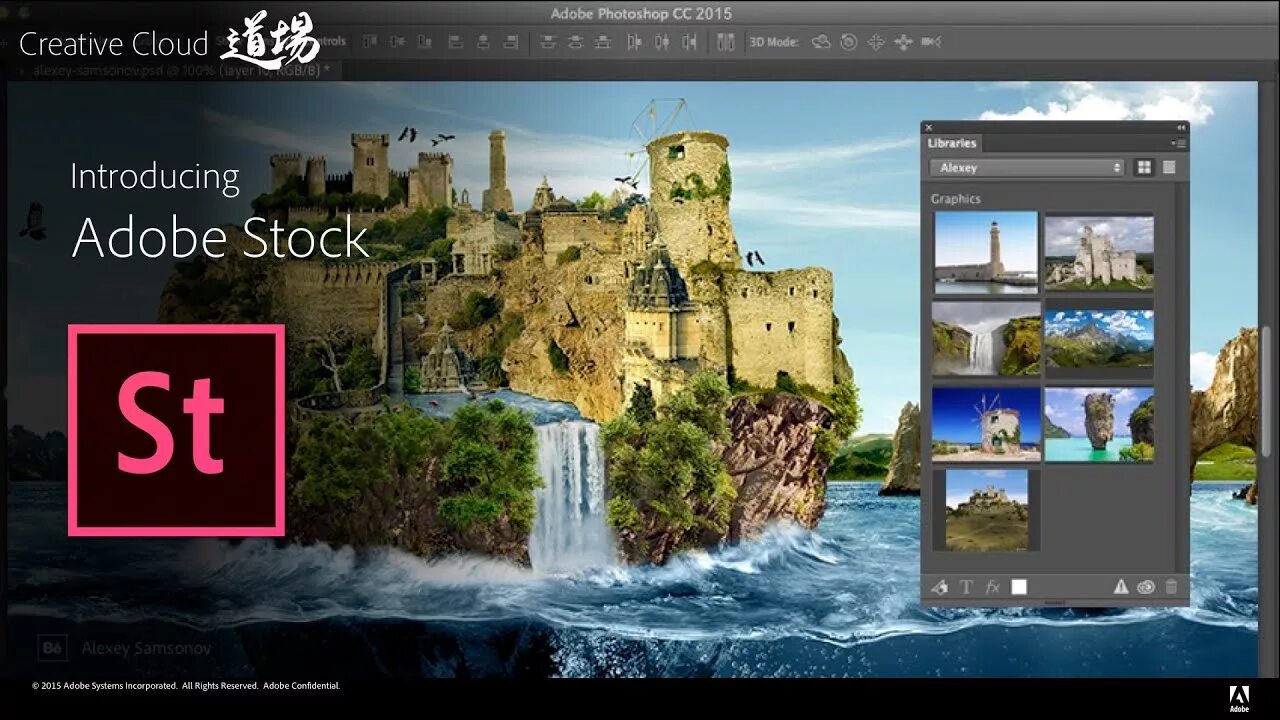Click the Distribute Left Edges icon
Viewport: 1280px width, 720px height.
(x=633, y=42)
